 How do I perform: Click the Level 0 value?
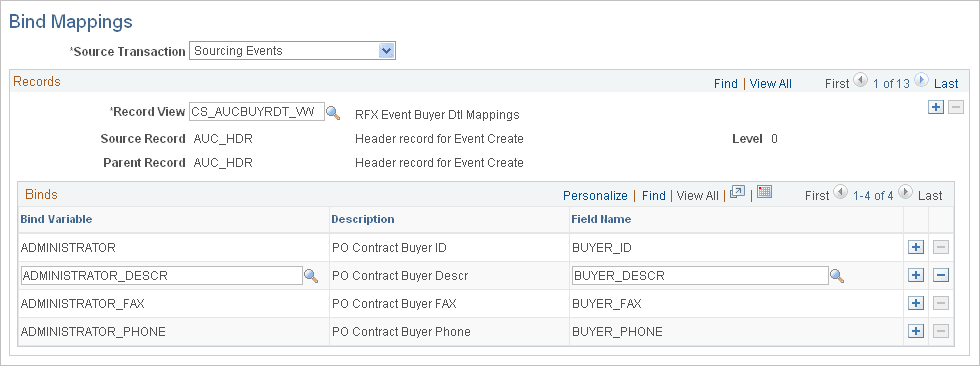(x=774, y=139)
